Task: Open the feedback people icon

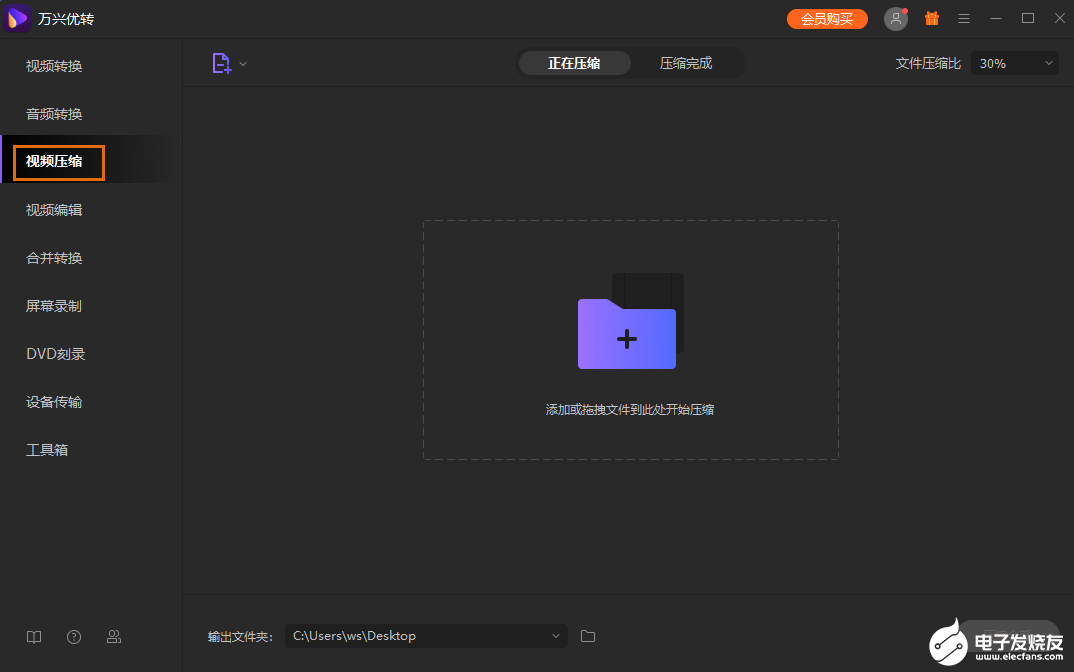Action: click(x=114, y=637)
